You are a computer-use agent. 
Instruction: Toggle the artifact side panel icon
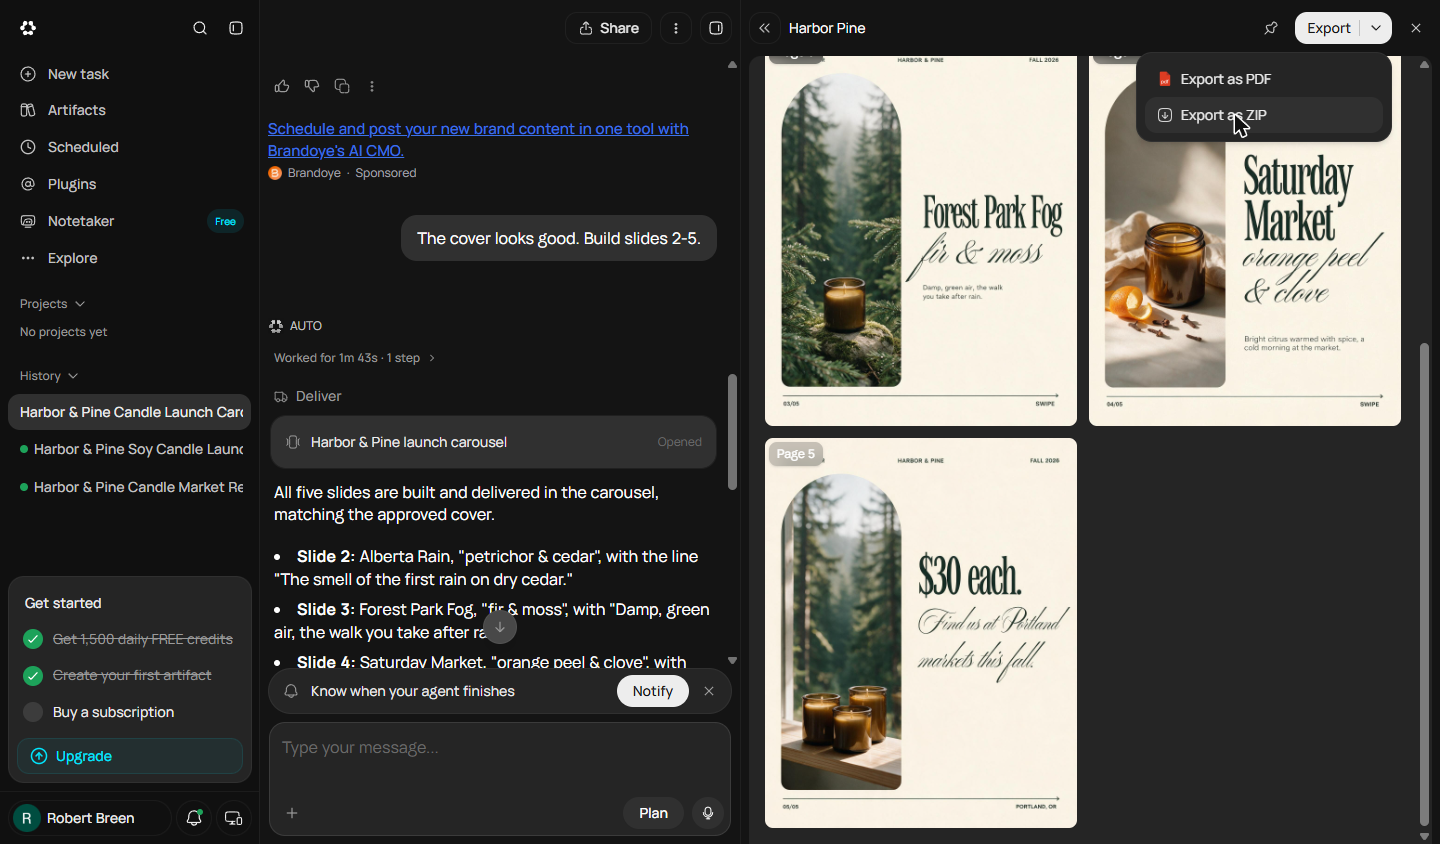click(716, 28)
